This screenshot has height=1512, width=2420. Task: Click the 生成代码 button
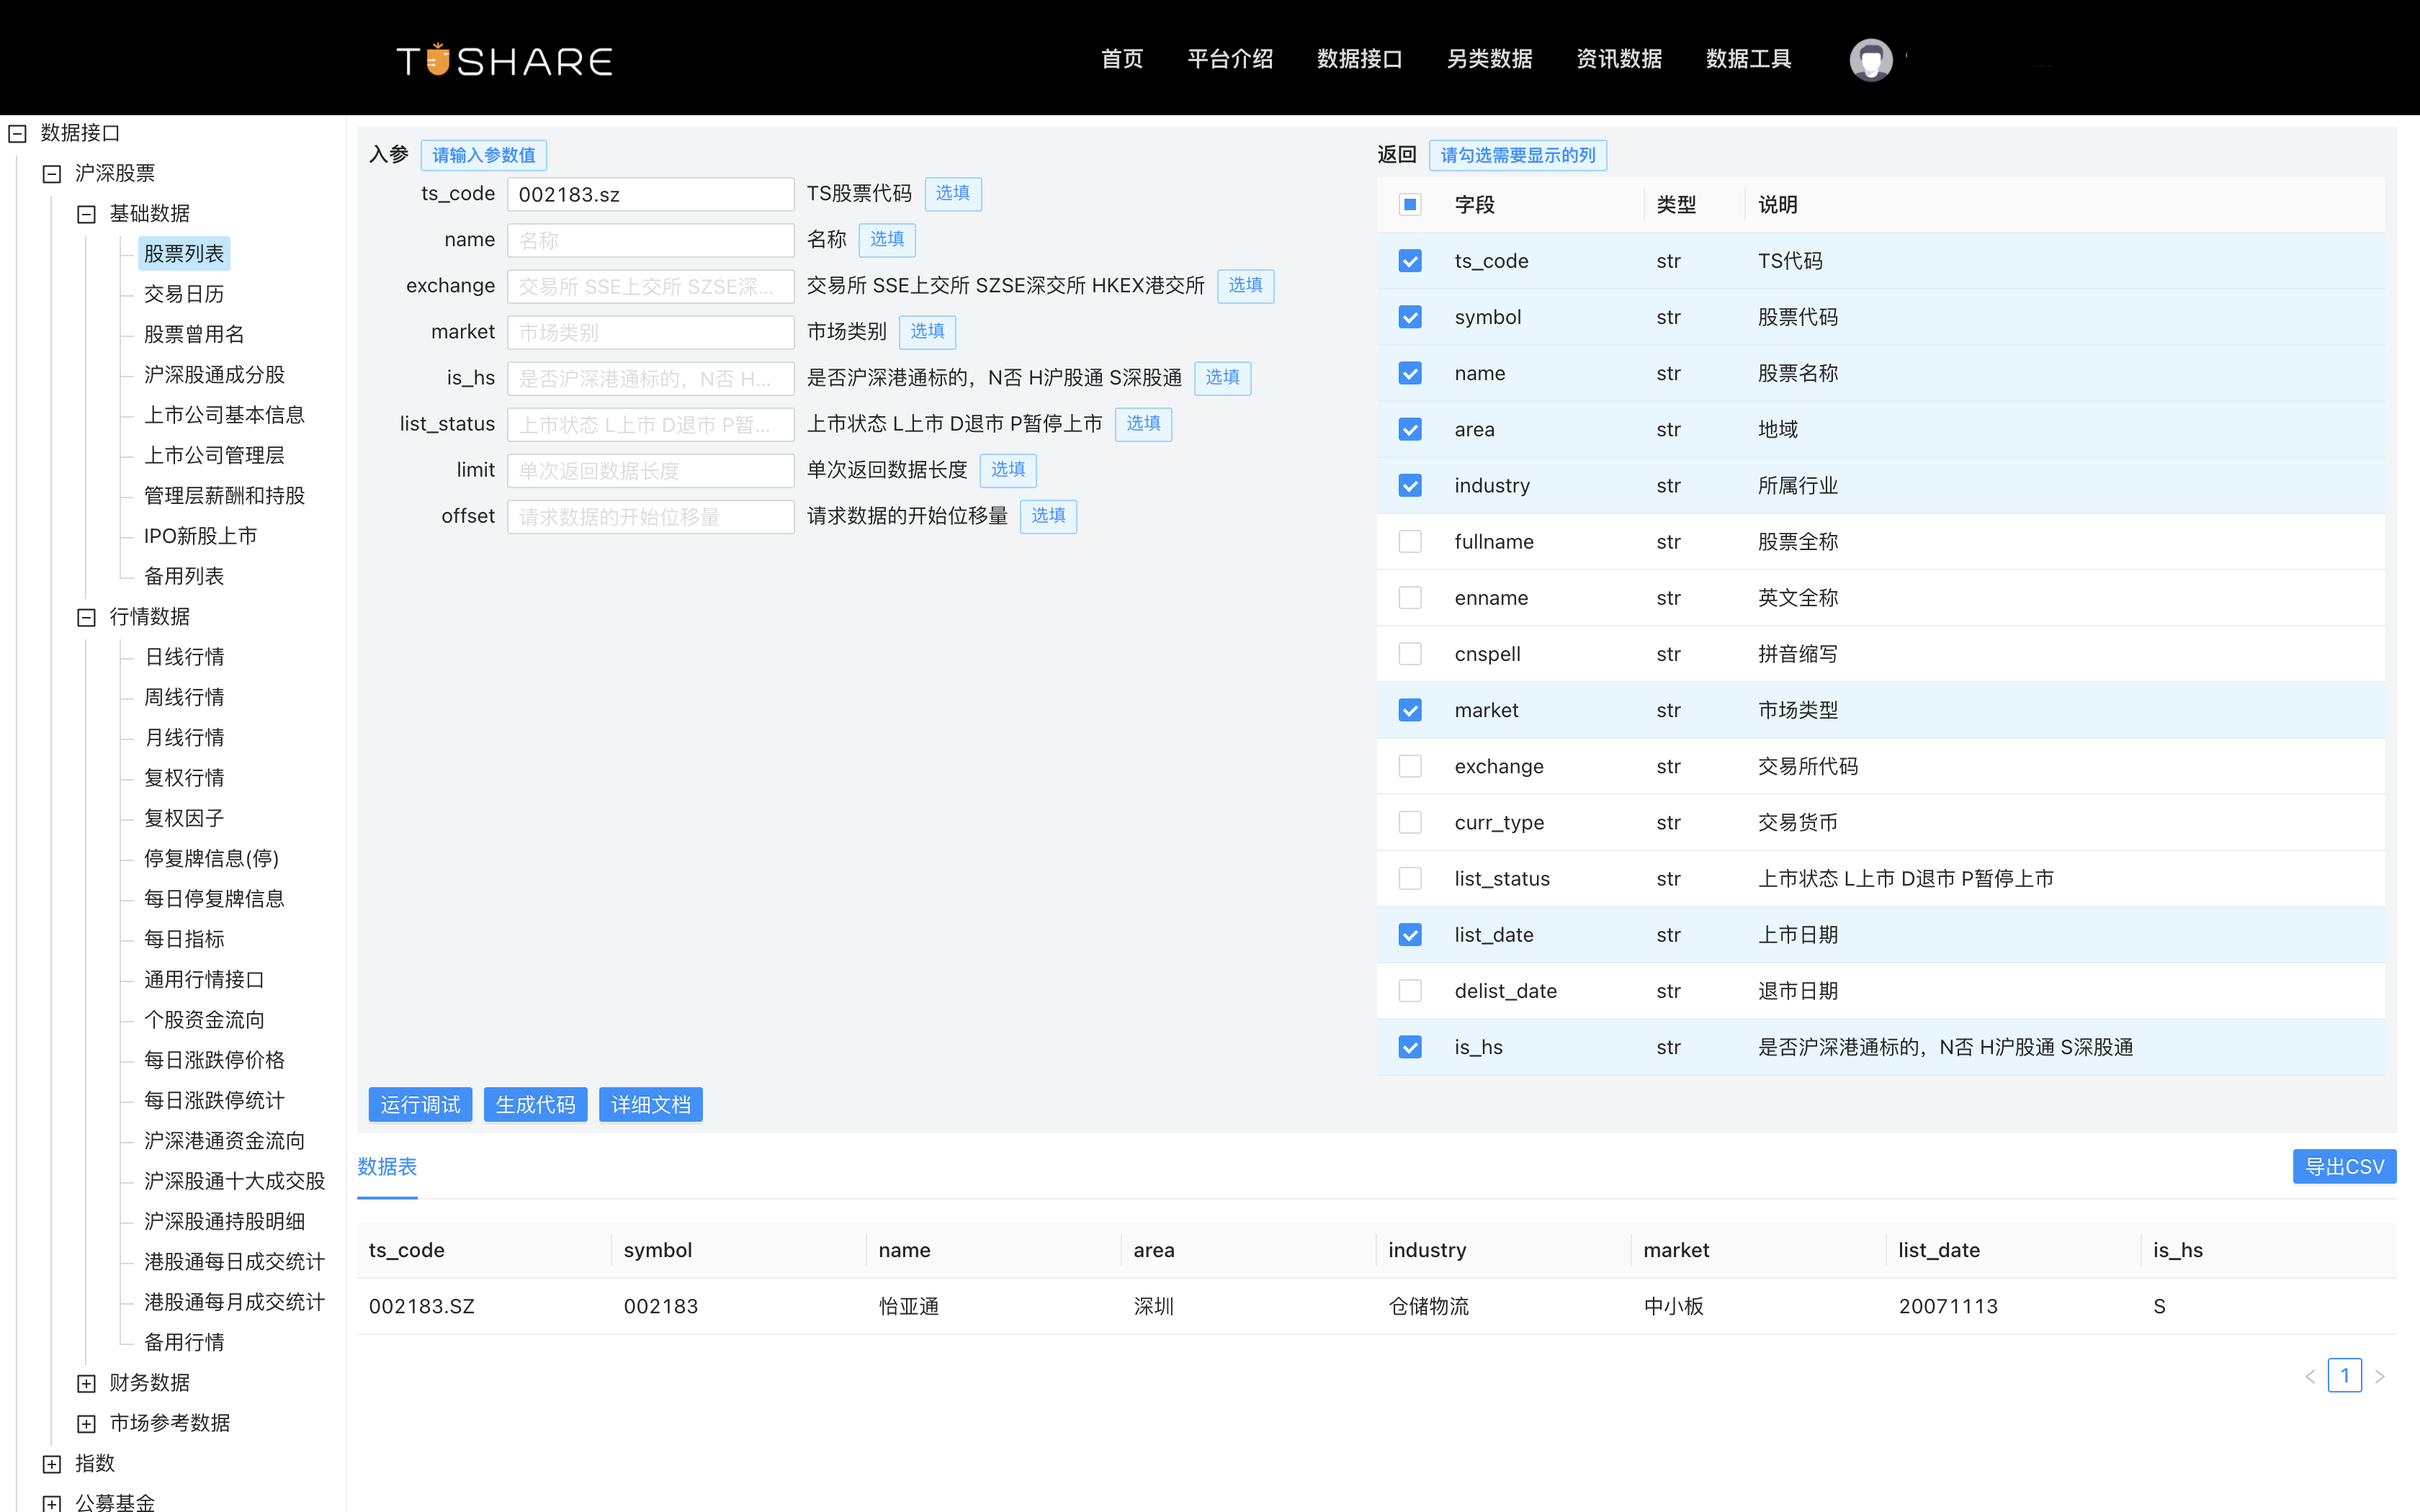pyautogui.click(x=535, y=1104)
